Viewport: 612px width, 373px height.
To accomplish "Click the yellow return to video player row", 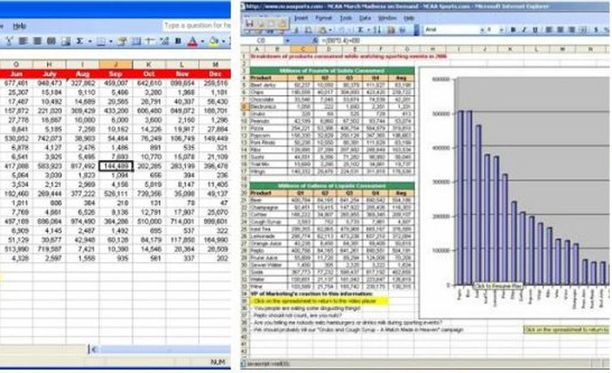I will point(319,301).
